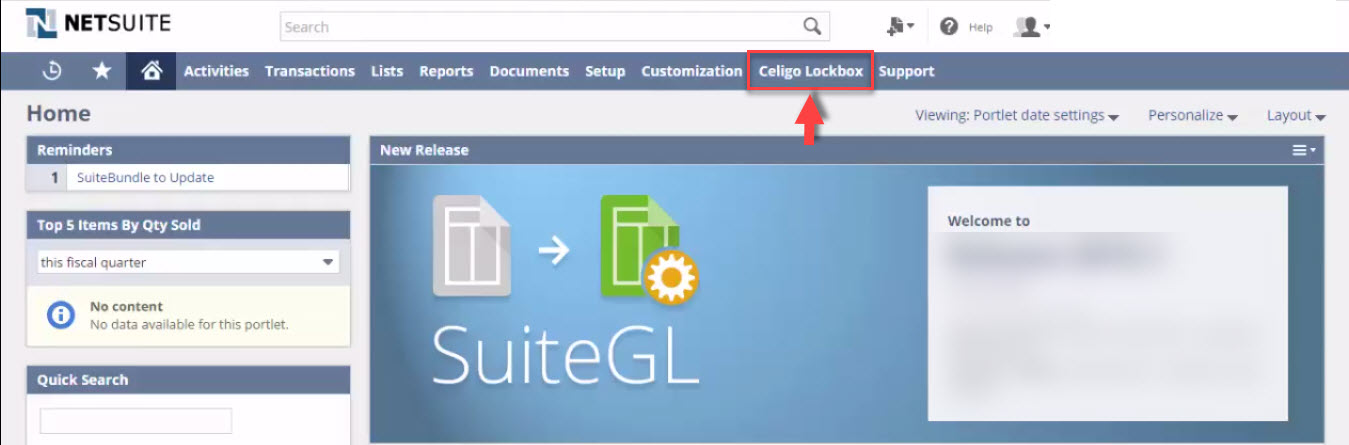Open the Activities menu
The width and height of the screenshot is (1349, 445).
pyautogui.click(x=216, y=71)
